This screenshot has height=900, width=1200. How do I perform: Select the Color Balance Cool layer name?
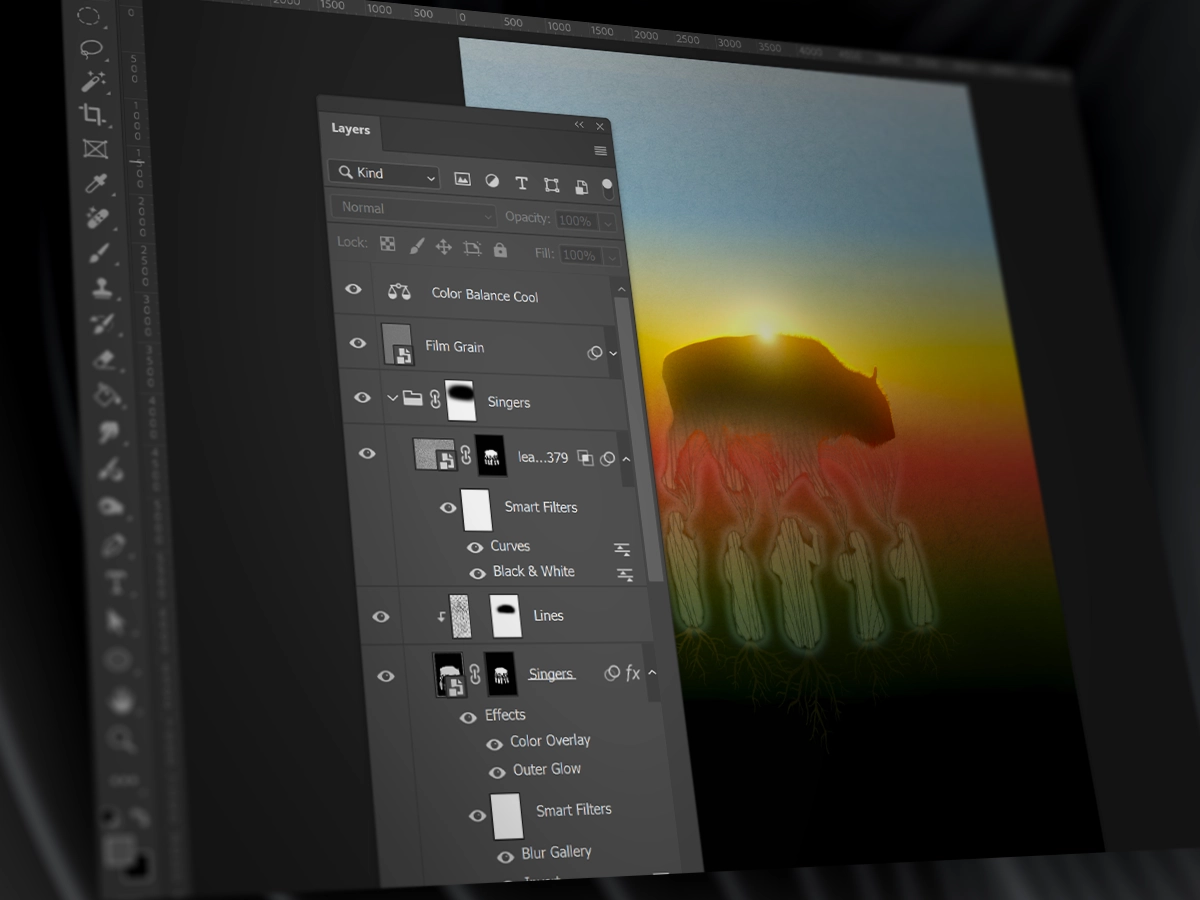485,295
